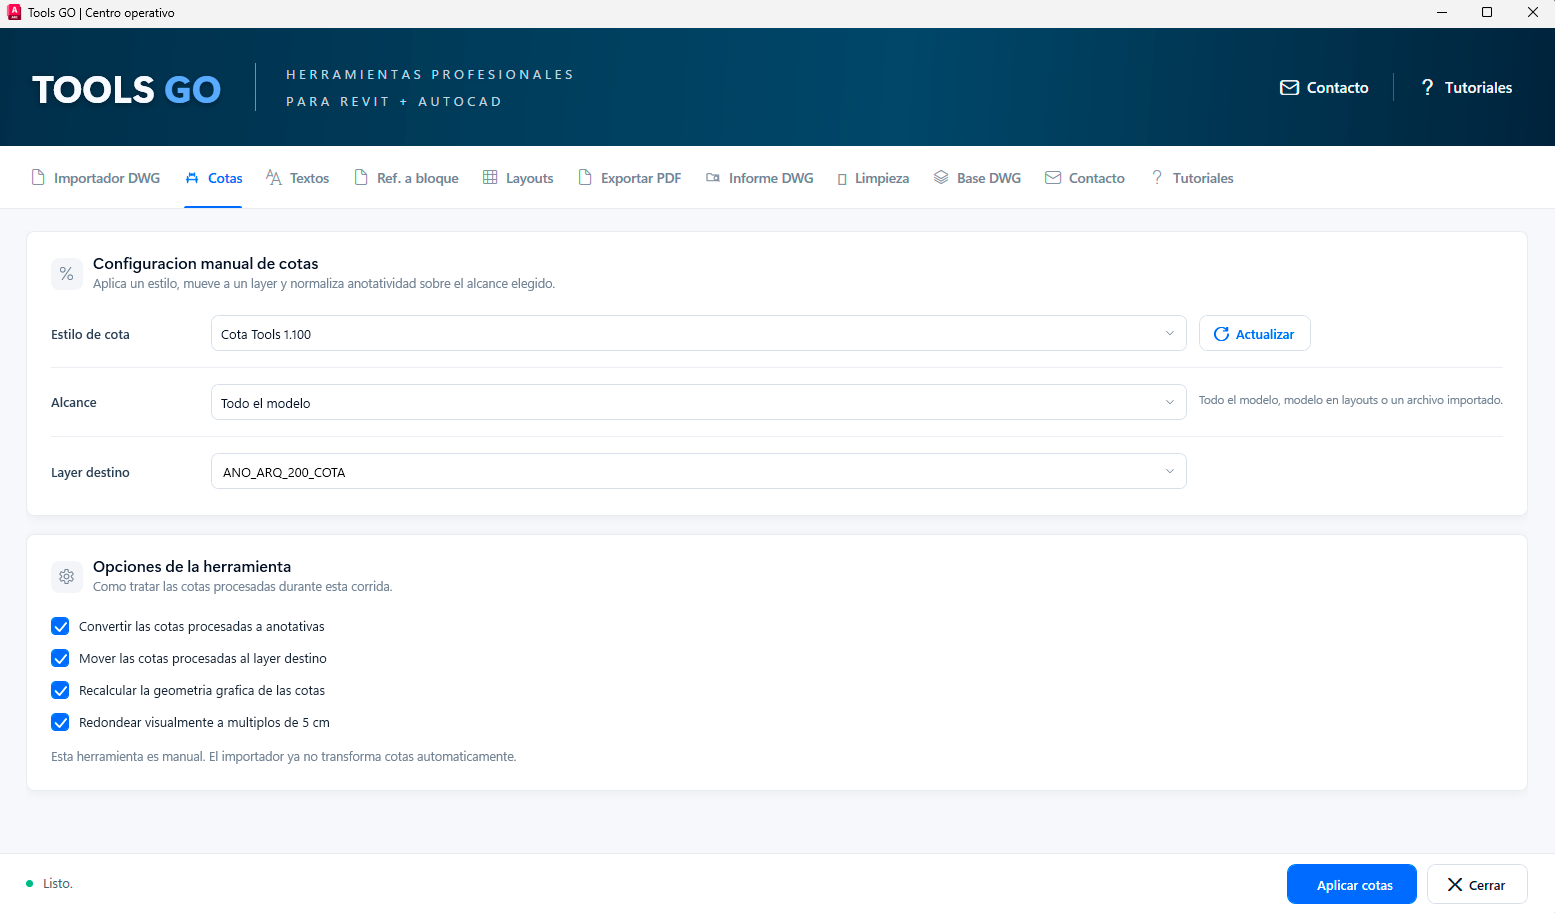Click the 'Todo el modelo, modelo en layouts' hint
The height and width of the screenshot is (913, 1555).
(1351, 400)
